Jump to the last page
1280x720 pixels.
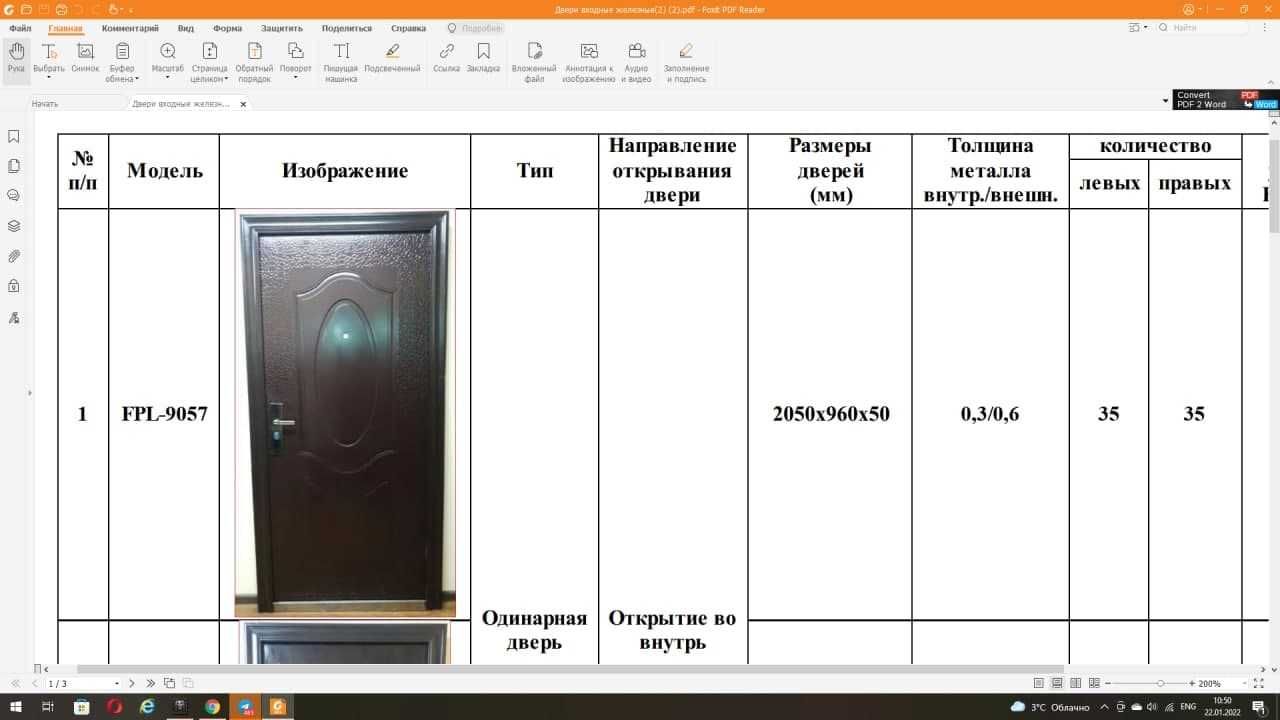(151, 683)
